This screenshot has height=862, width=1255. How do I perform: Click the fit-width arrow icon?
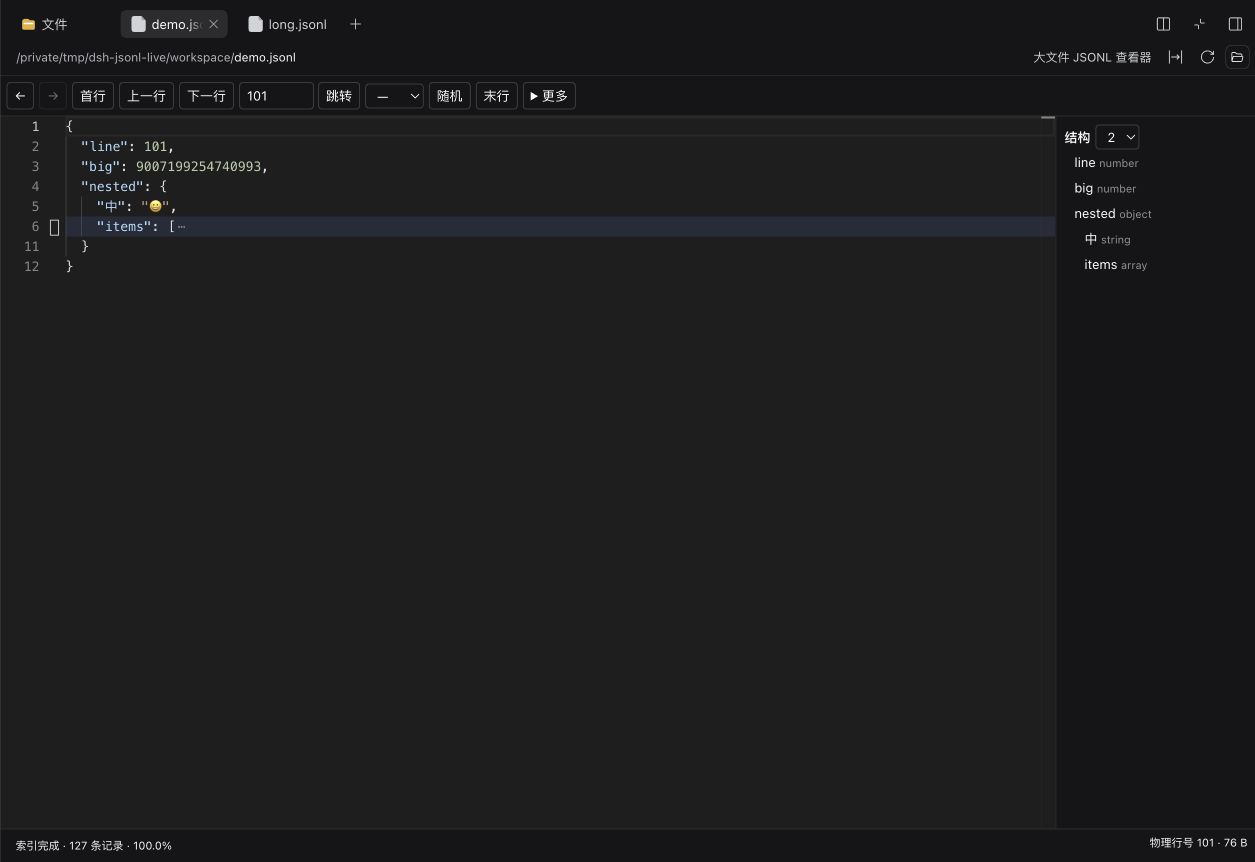click(1175, 57)
